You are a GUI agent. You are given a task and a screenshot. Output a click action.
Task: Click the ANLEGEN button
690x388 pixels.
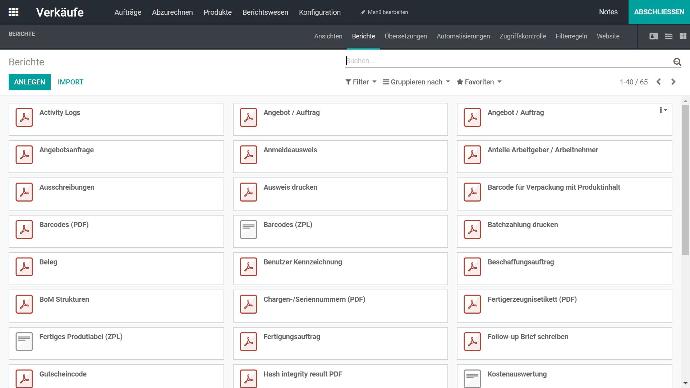30,82
